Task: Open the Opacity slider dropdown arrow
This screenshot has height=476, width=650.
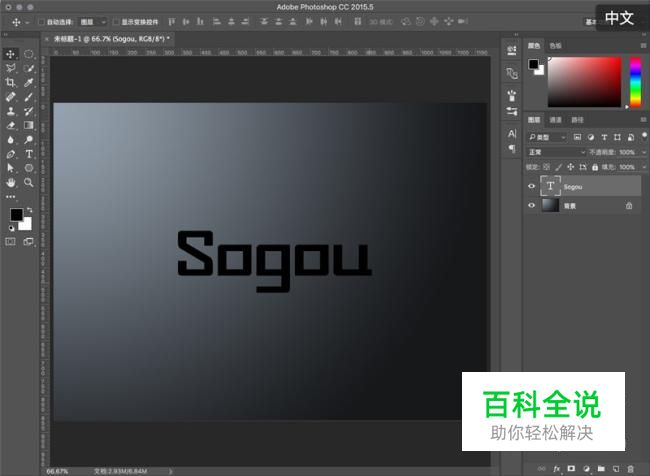Action: (x=644, y=152)
